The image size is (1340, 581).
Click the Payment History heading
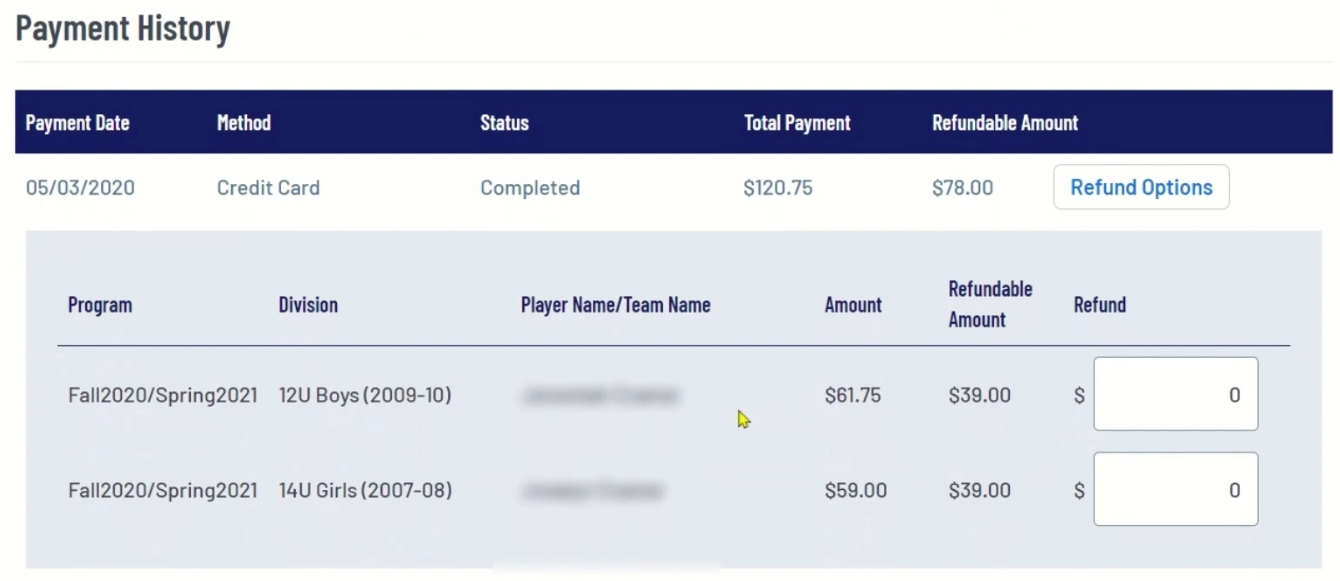click(x=123, y=28)
